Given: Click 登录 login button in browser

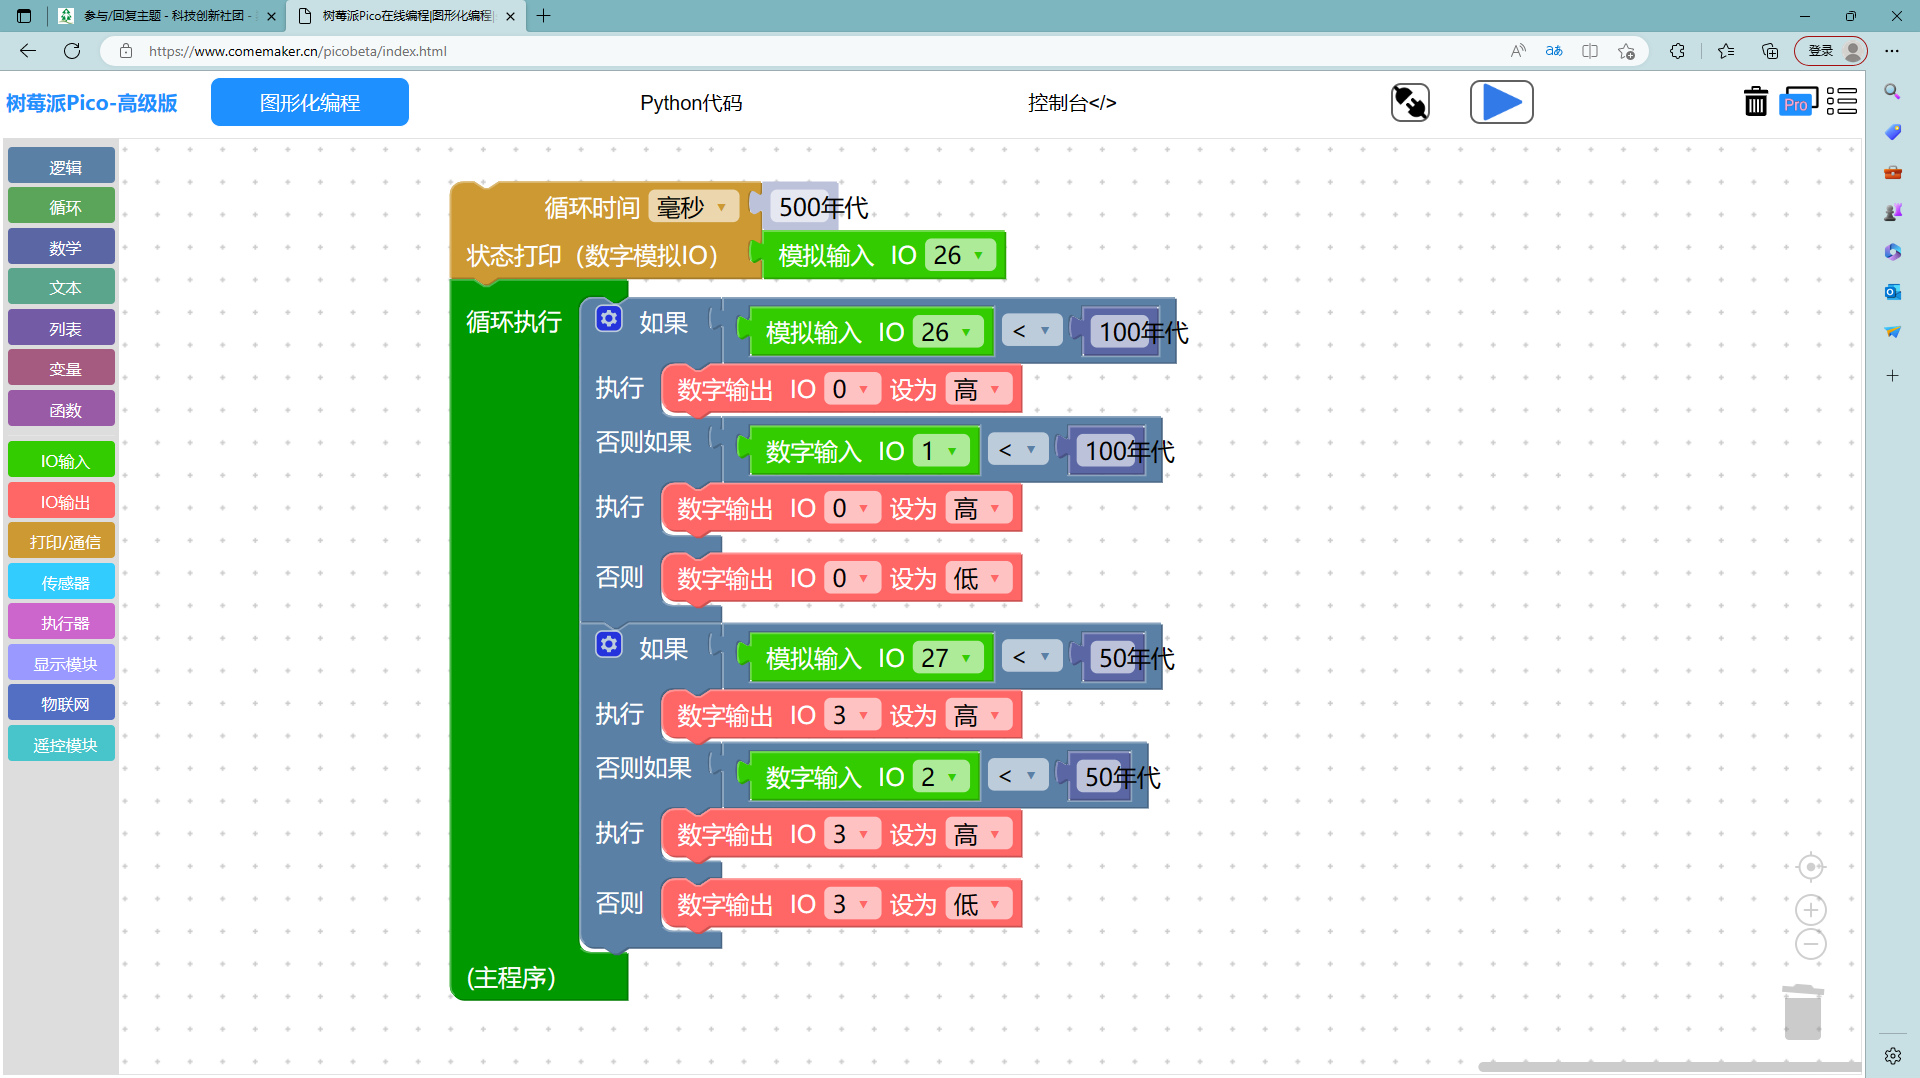Looking at the screenshot, I should (1830, 51).
